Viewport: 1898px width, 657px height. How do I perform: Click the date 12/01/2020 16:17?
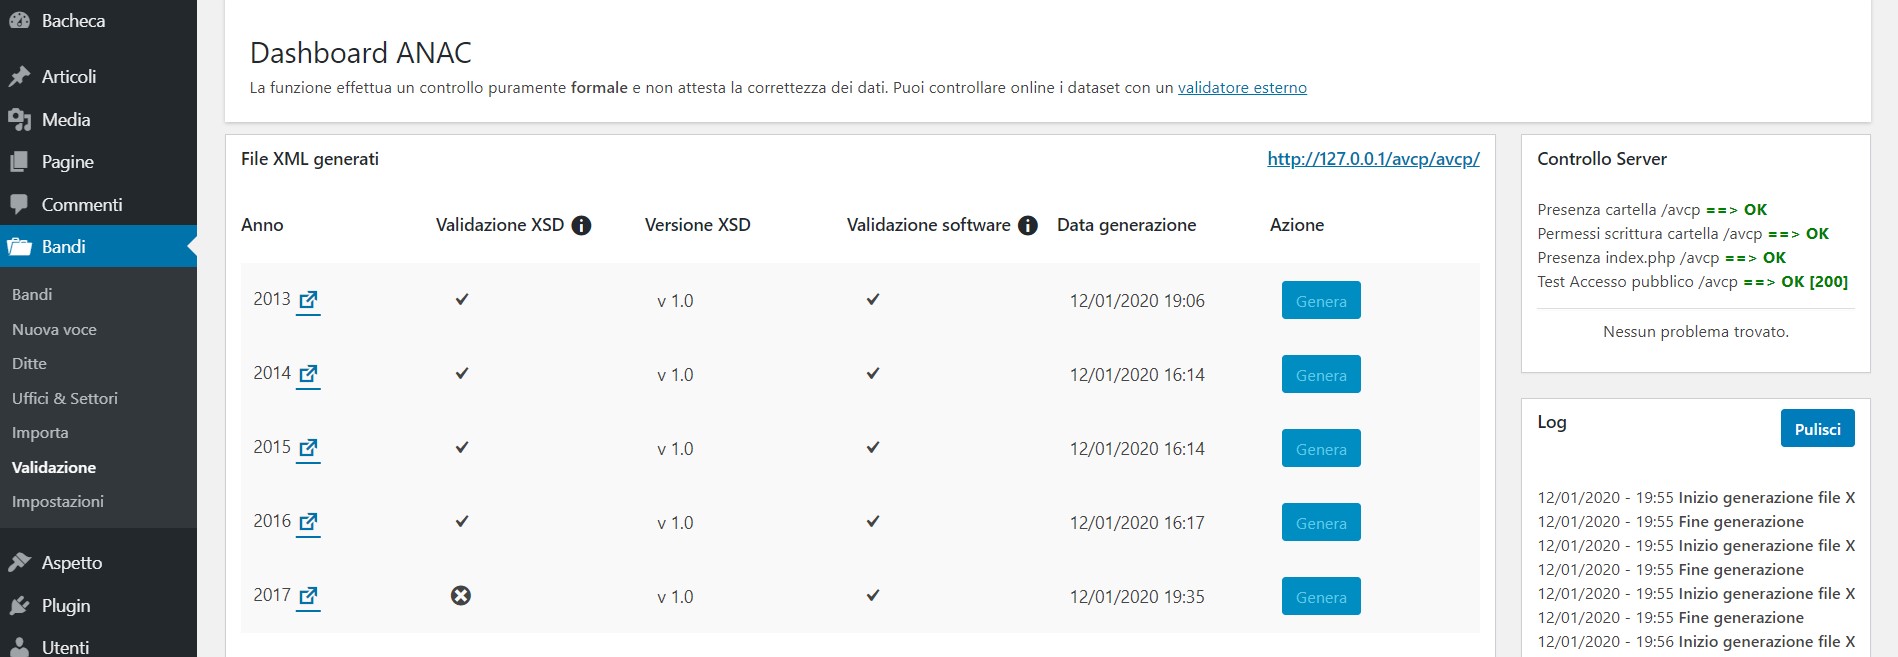tap(1137, 523)
